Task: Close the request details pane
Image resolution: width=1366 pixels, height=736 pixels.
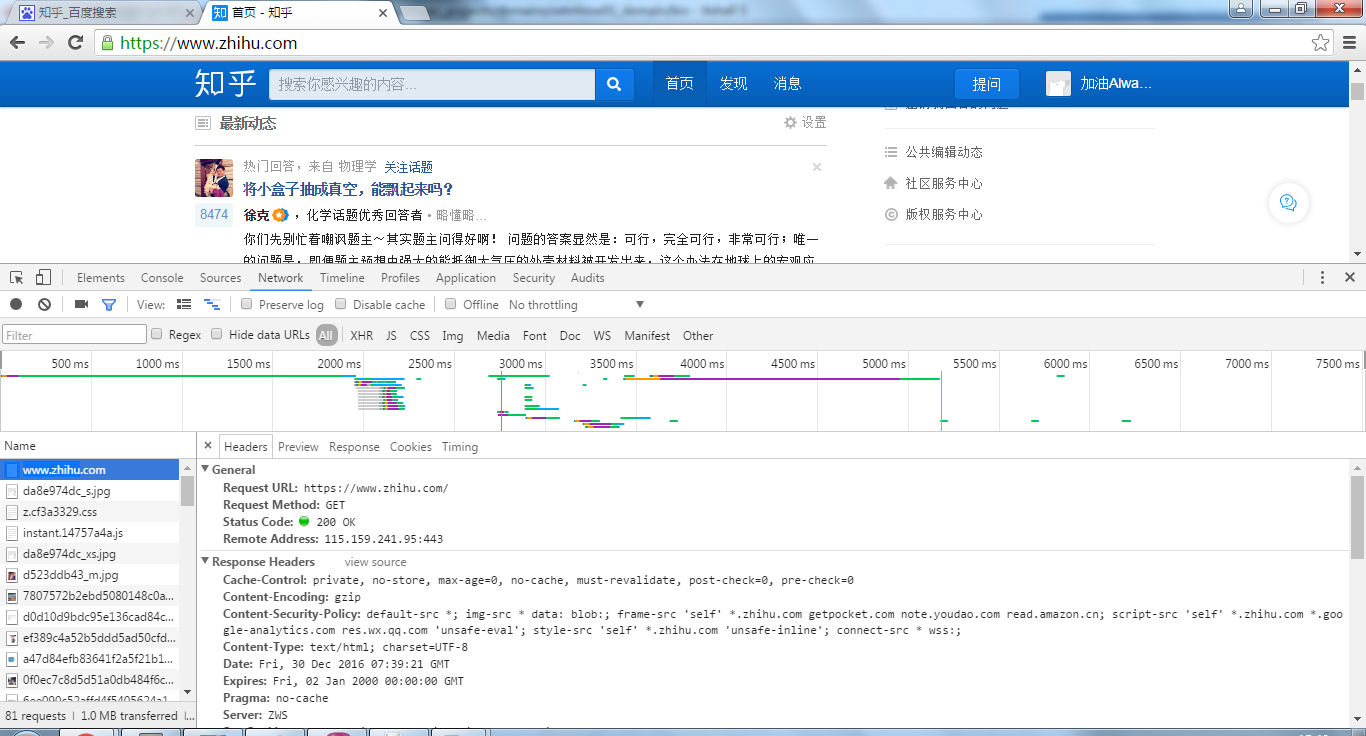Action: click(x=208, y=446)
